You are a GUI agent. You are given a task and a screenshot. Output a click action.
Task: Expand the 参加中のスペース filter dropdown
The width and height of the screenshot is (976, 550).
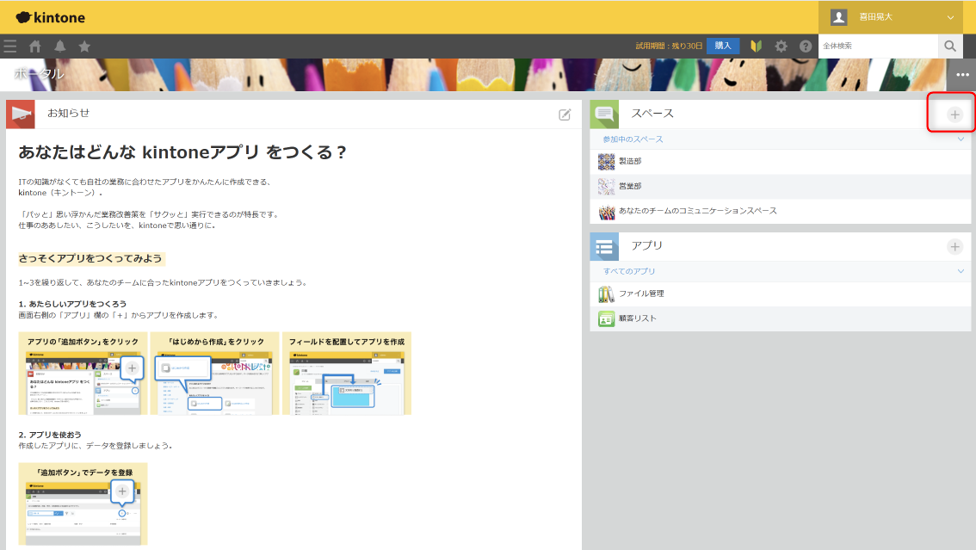tap(960, 139)
